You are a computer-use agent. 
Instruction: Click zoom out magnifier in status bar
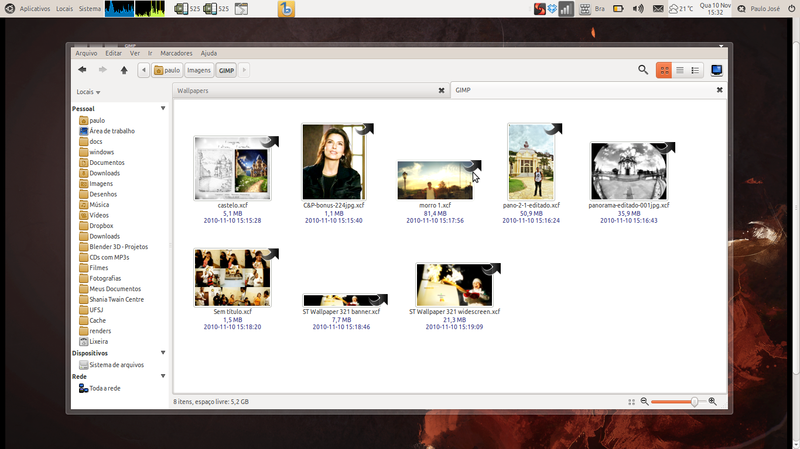pos(645,401)
